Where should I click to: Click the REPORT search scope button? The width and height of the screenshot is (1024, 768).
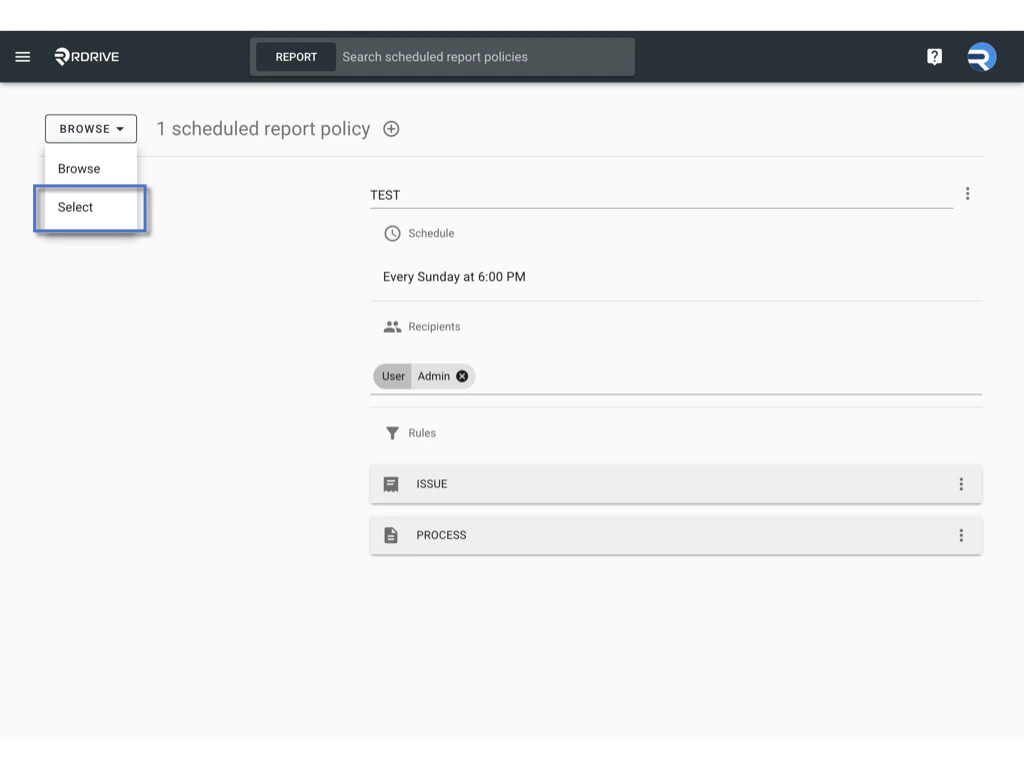295,56
